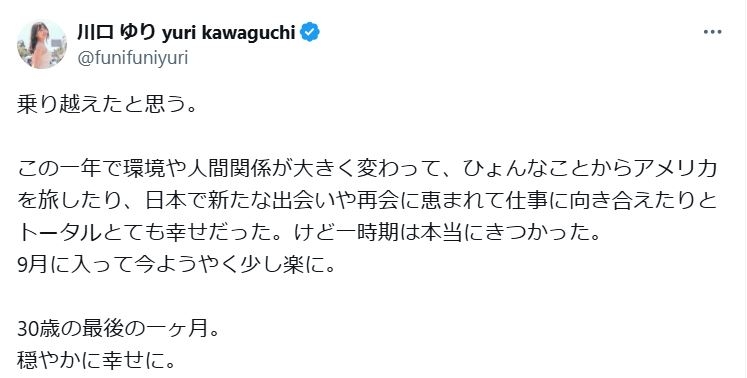Click the line 30歳の最後の一ヶ月。
The width and height of the screenshot is (747, 378).
pyautogui.click(x=118, y=330)
